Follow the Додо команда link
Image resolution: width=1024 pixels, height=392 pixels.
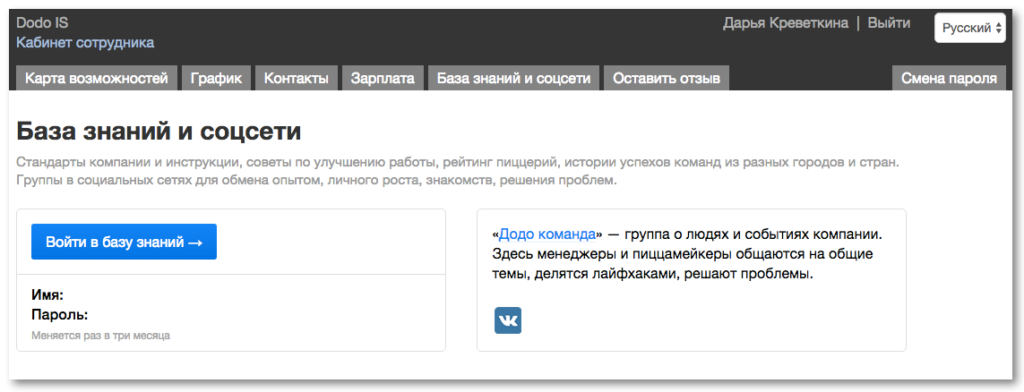click(x=547, y=234)
